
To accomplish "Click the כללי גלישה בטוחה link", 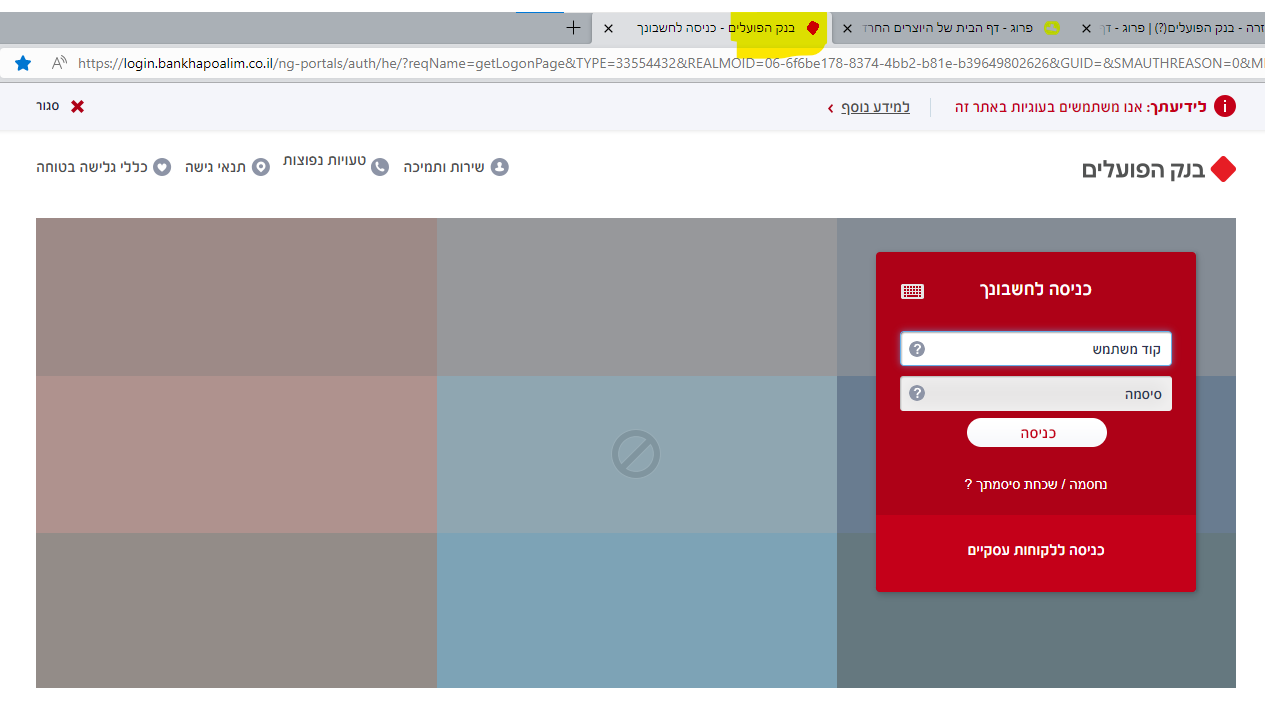I will tap(92, 167).
